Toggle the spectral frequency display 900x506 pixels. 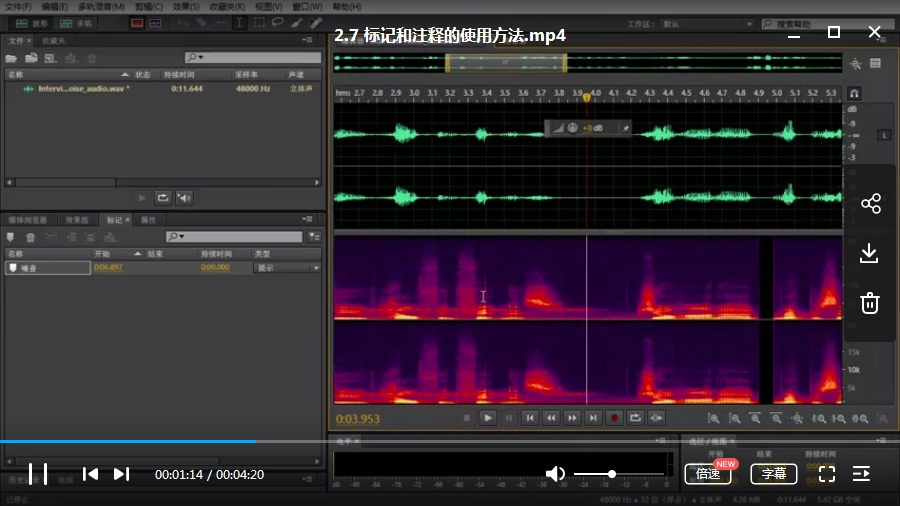tap(137, 24)
